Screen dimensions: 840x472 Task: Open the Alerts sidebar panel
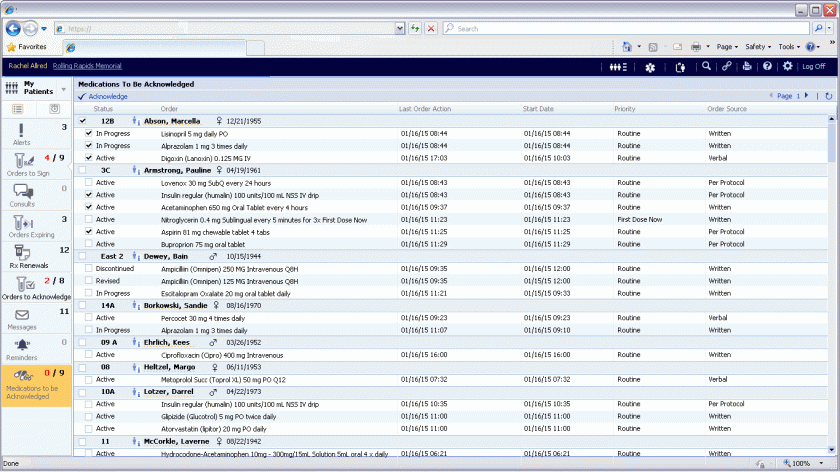[36, 134]
